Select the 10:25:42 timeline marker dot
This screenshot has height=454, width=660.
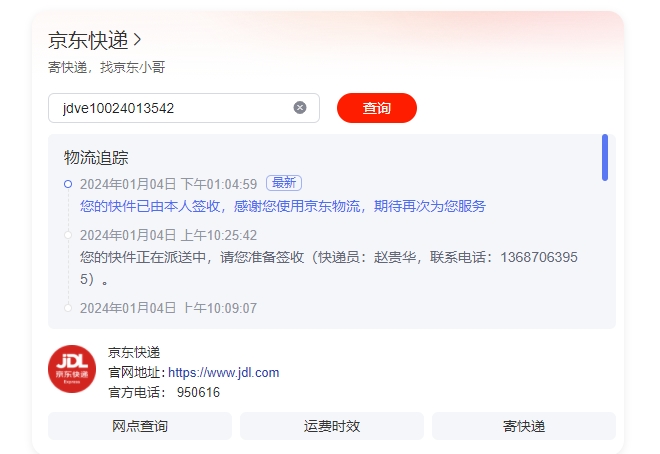(68, 235)
